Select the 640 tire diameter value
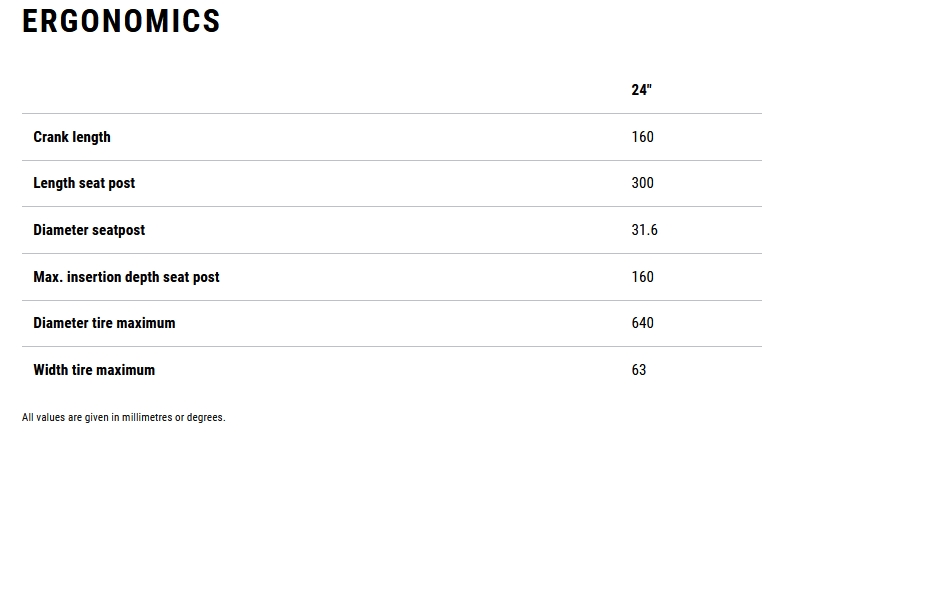The height and width of the screenshot is (600, 929). 642,323
